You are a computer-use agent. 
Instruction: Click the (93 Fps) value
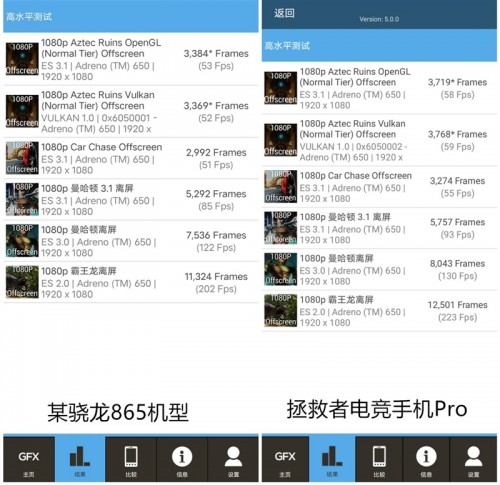tap(457, 235)
